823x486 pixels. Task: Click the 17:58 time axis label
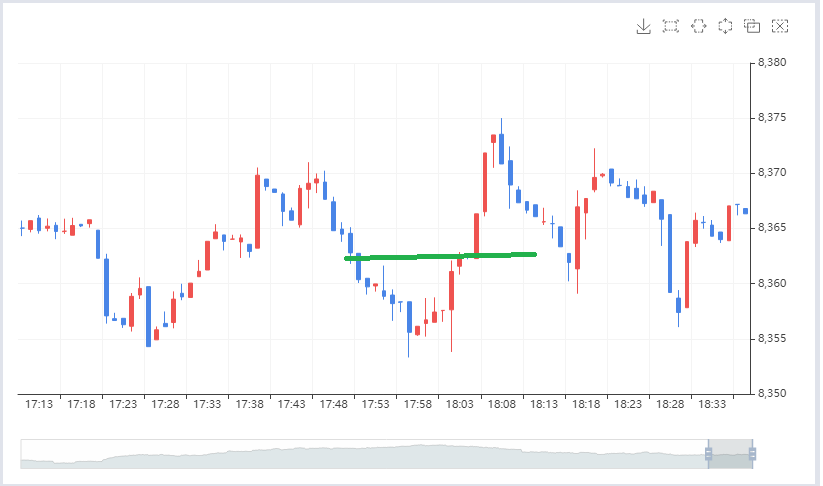418,404
